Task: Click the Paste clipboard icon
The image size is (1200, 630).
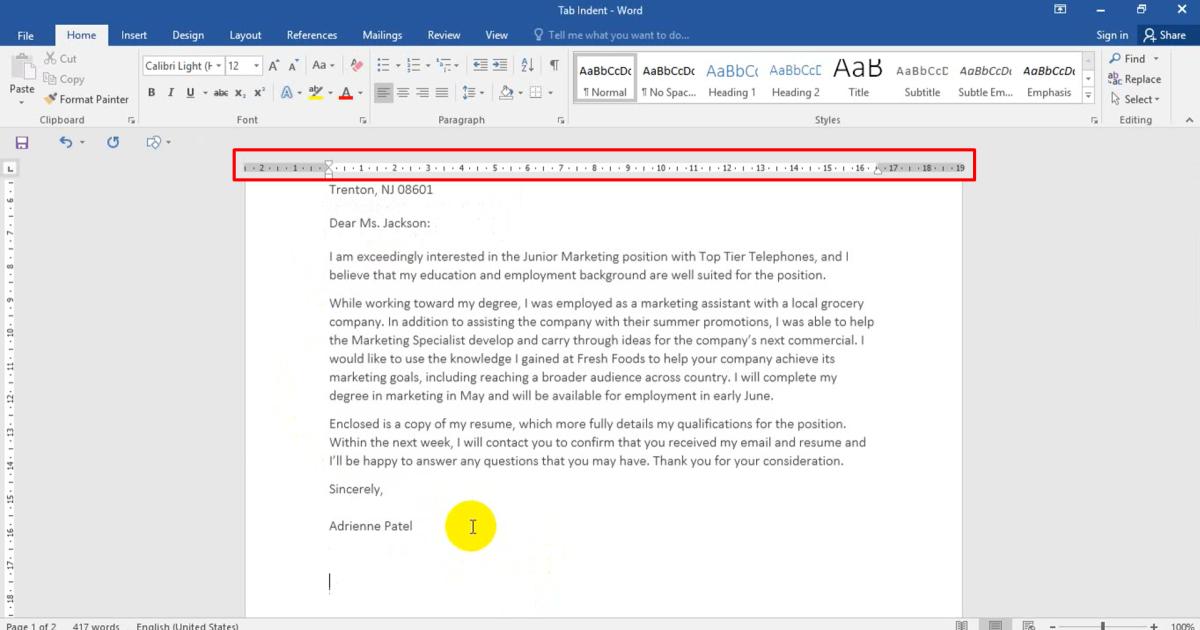Action: pos(22,68)
